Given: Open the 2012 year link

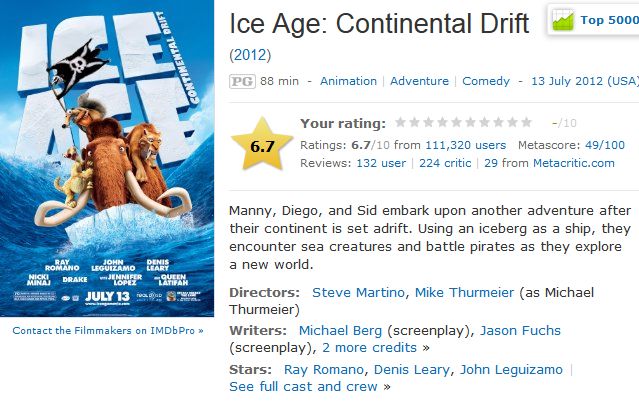Looking at the screenshot, I should 250,53.
